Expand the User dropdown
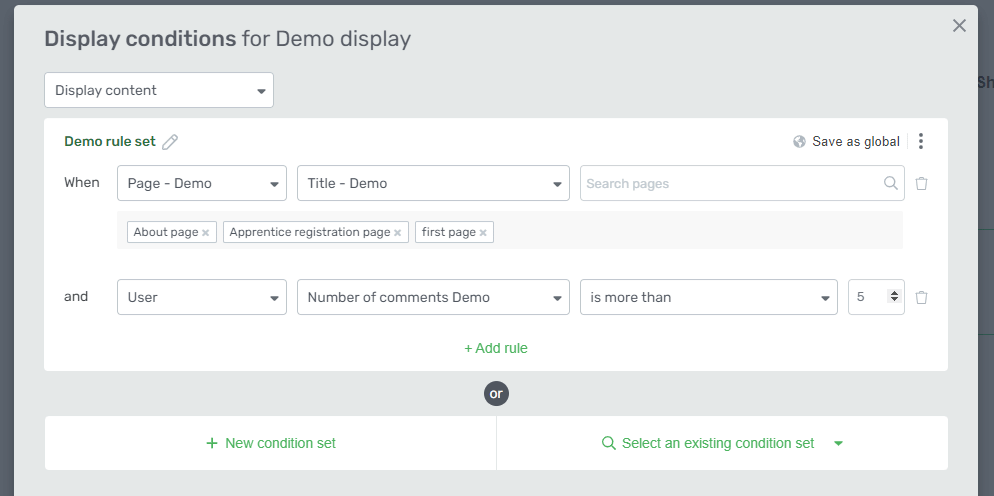 pyautogui.click(x=202, y=297)
